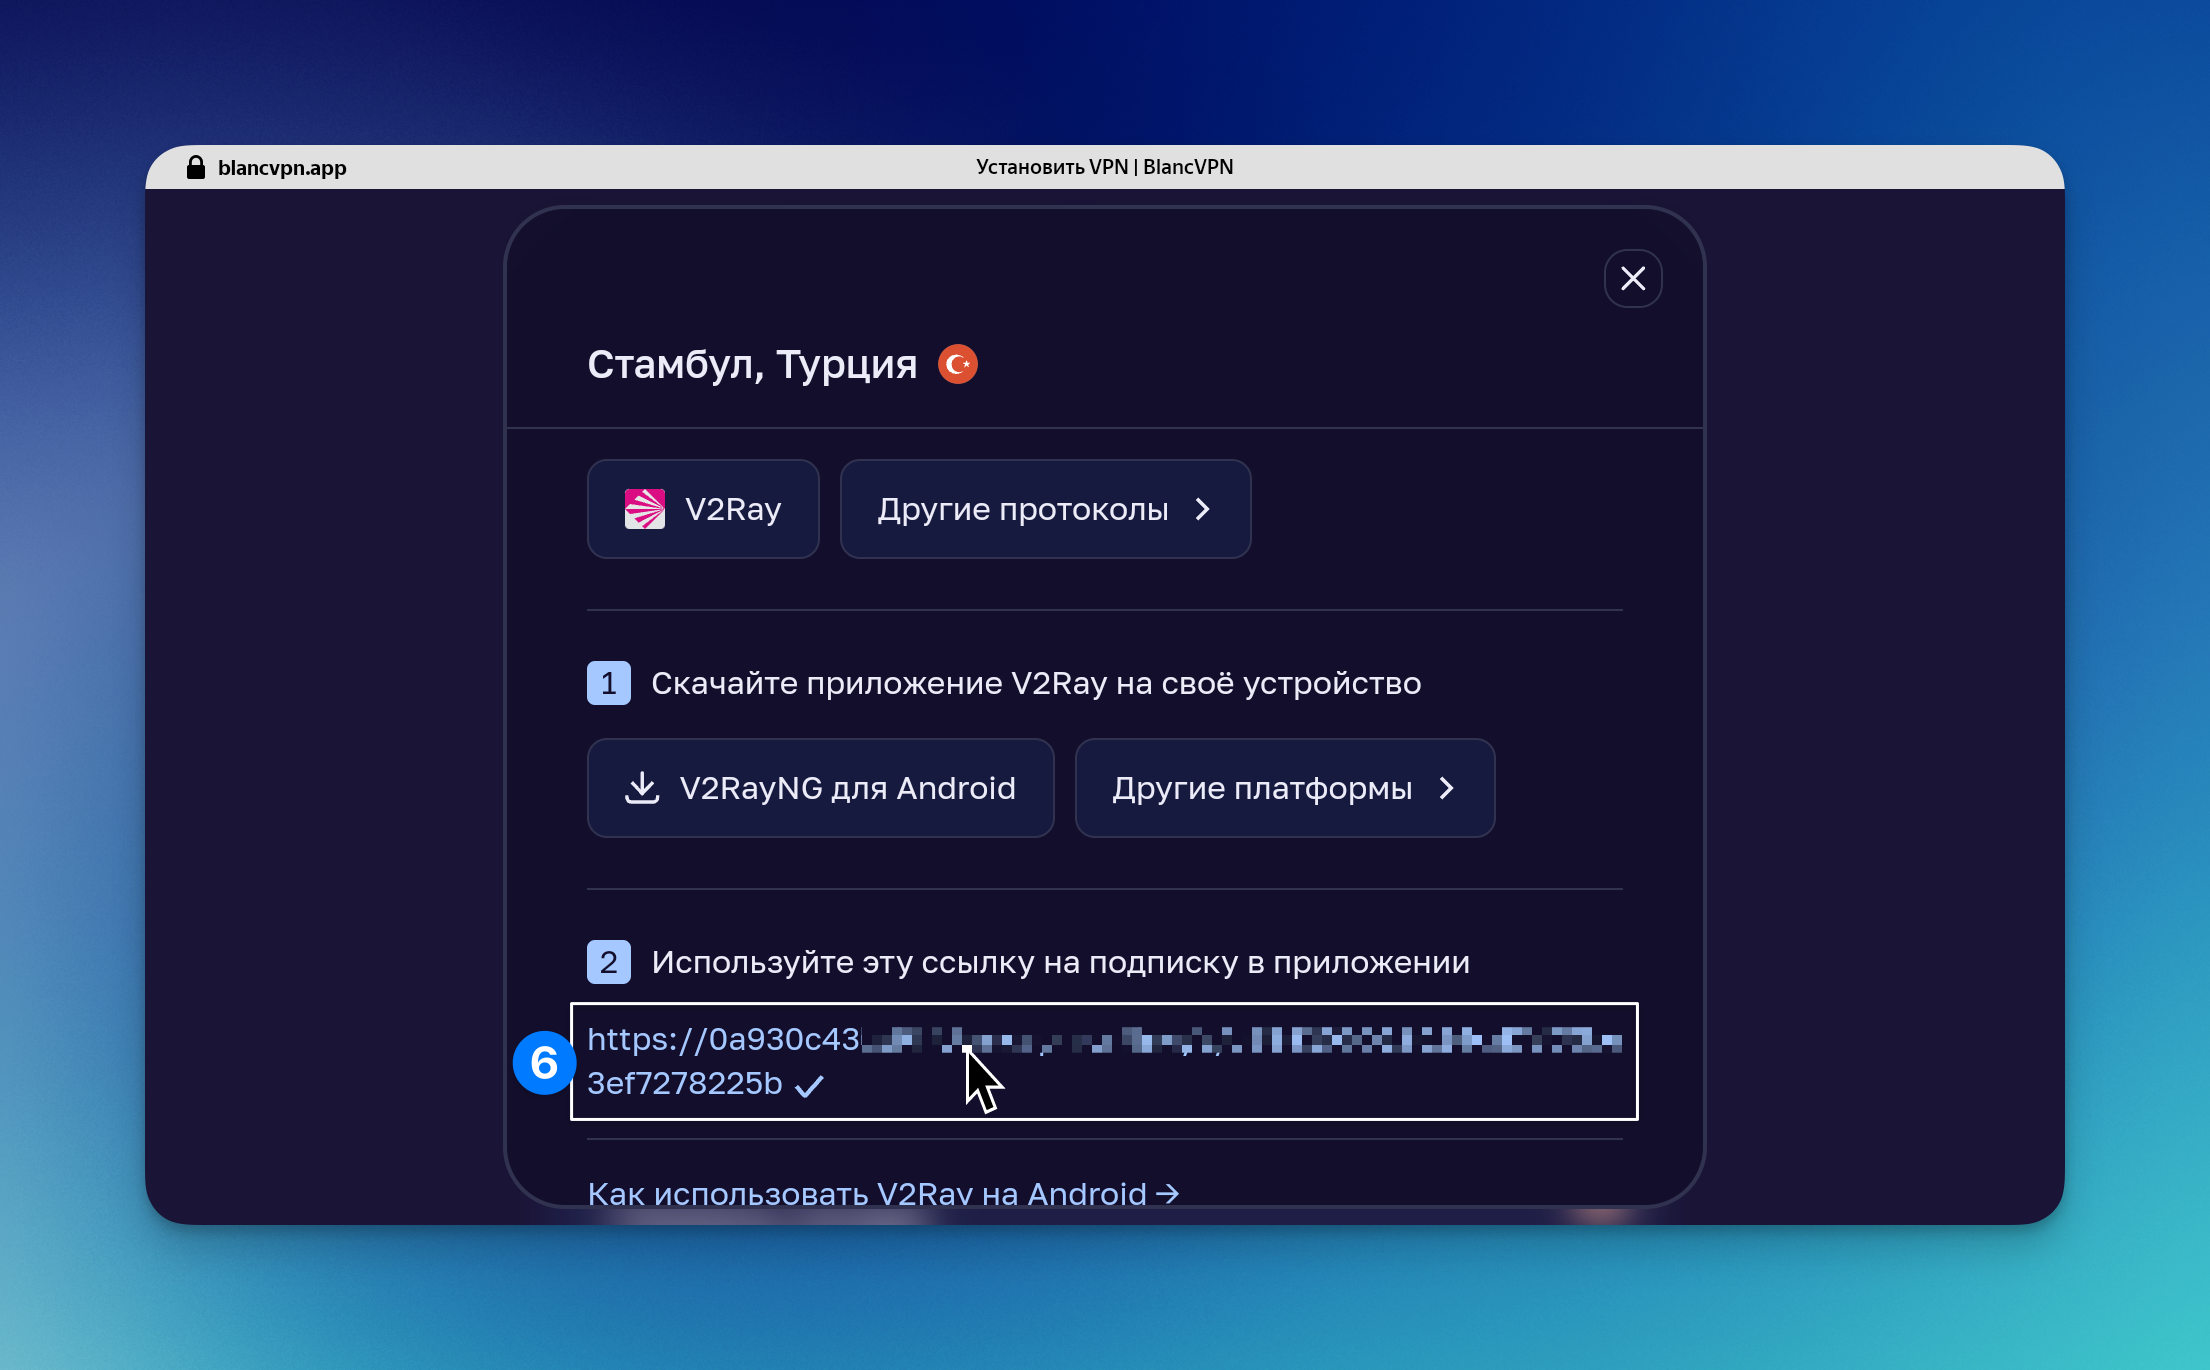2210x1370 pixels.
Task: Click the Другие платформы chevron arrow
Action: (1446, 788)
